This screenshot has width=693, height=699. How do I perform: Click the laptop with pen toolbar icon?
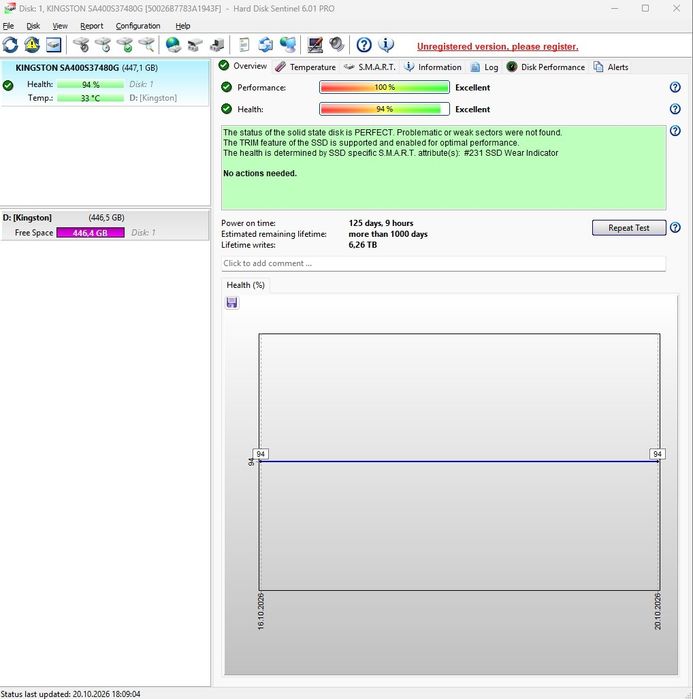click(315, 45)
